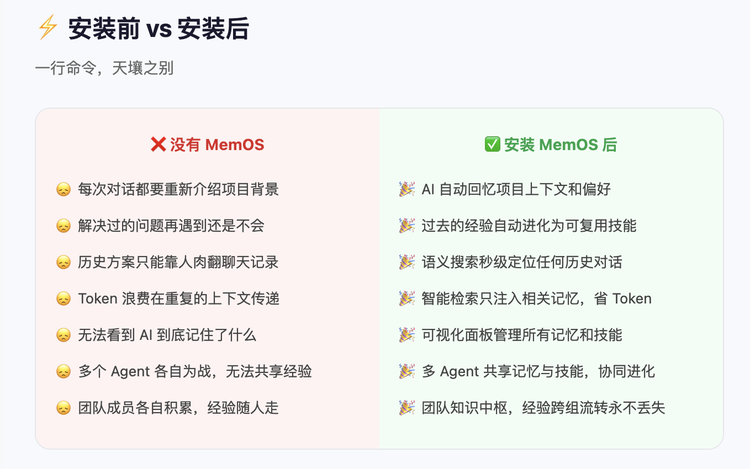The height and width of the screenshot is (469, 750).
Task: Click the 安装 MemOS 后 column title
Action: [x=560, y=145]
